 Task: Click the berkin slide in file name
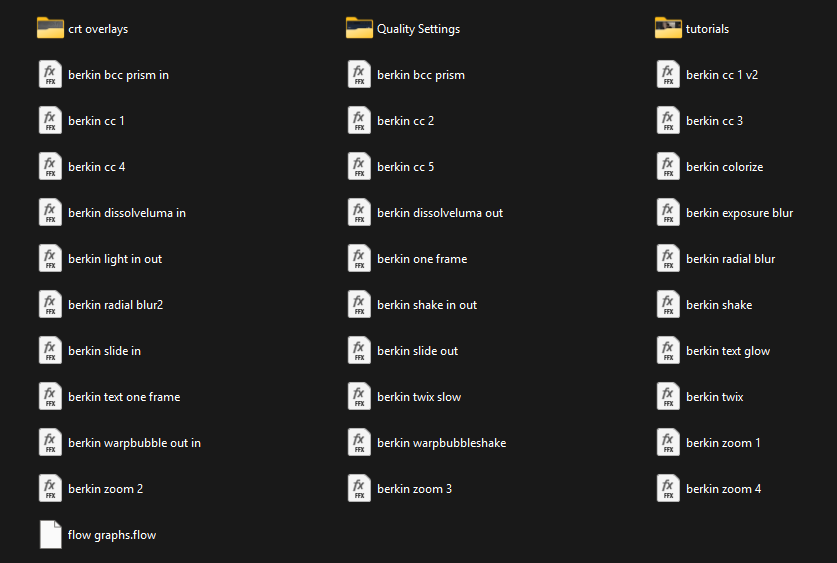click(x=104, y=351)
